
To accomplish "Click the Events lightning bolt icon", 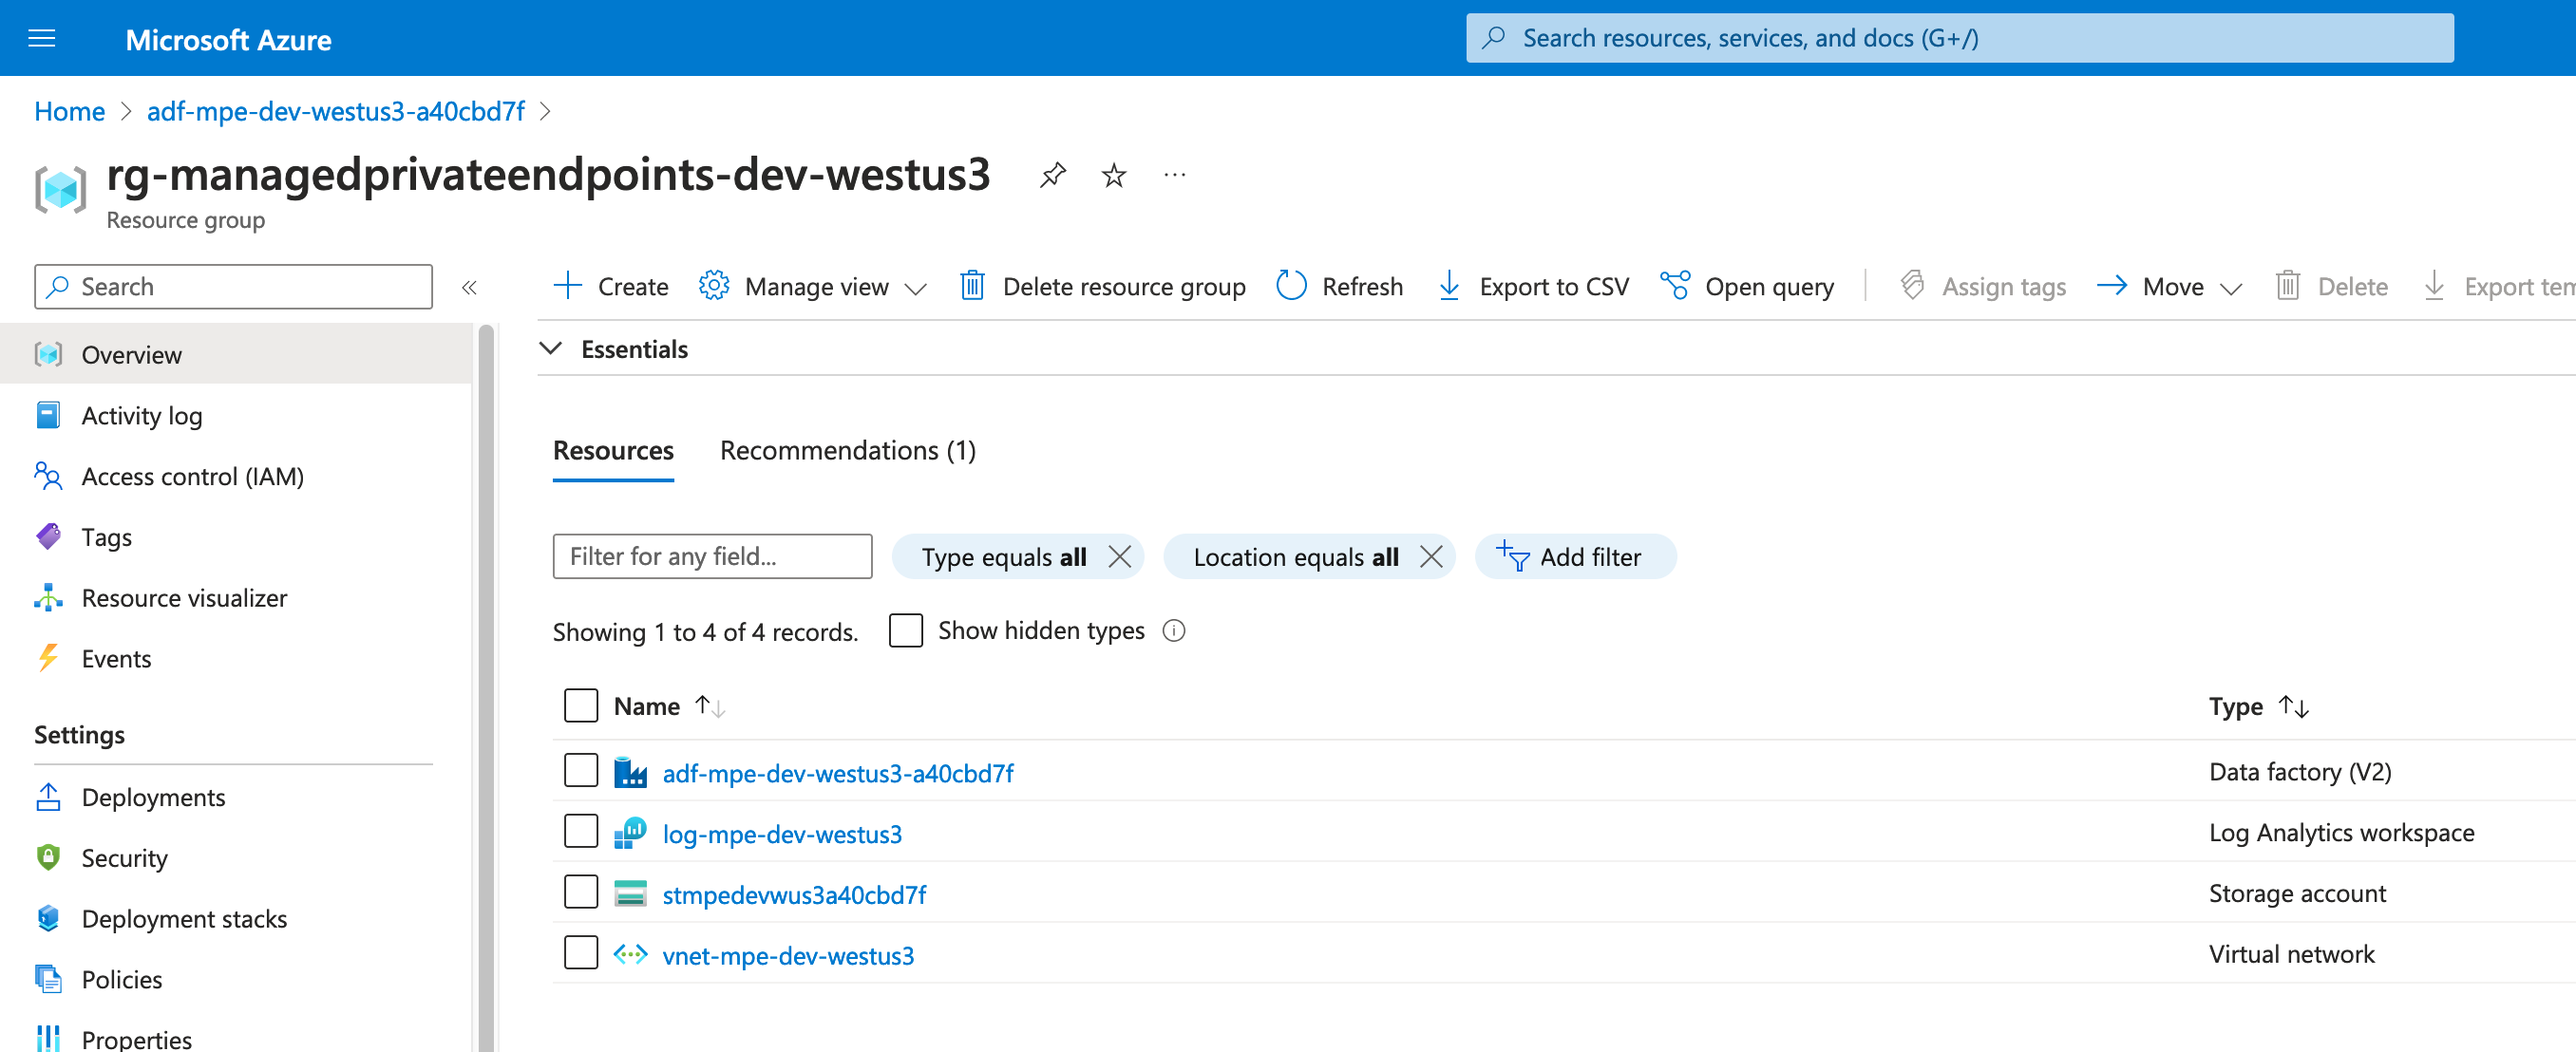I will click(48, 658).
